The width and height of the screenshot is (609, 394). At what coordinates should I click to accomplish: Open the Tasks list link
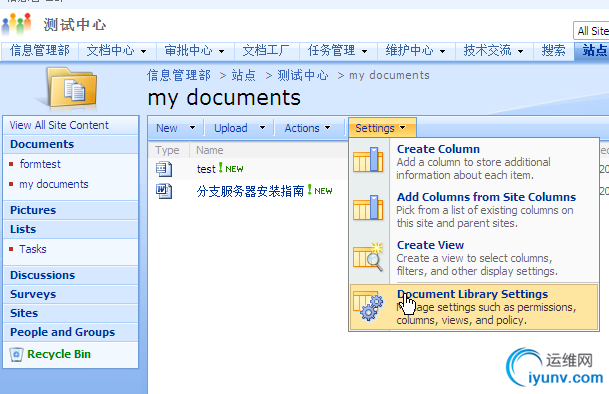pos(33,249)
